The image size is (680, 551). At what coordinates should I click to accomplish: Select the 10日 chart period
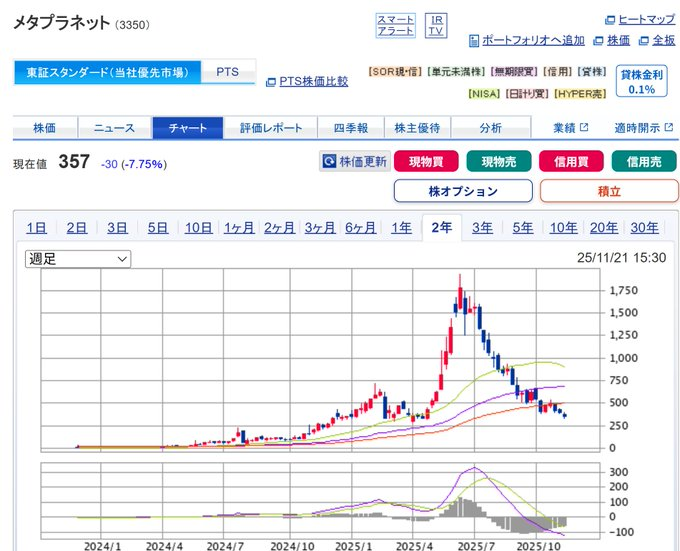click(x=199, y=228)
